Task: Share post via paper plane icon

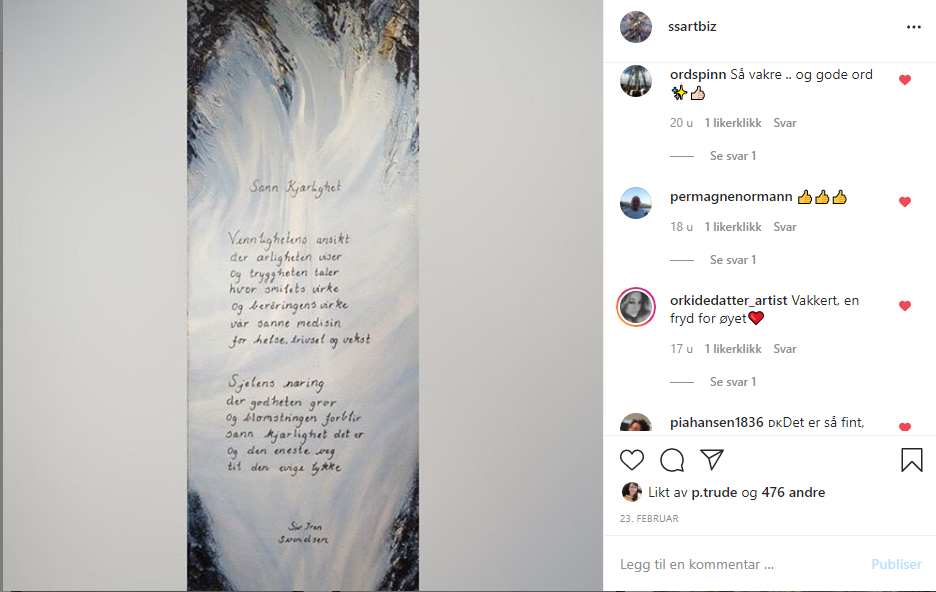Action: point(712,460)
